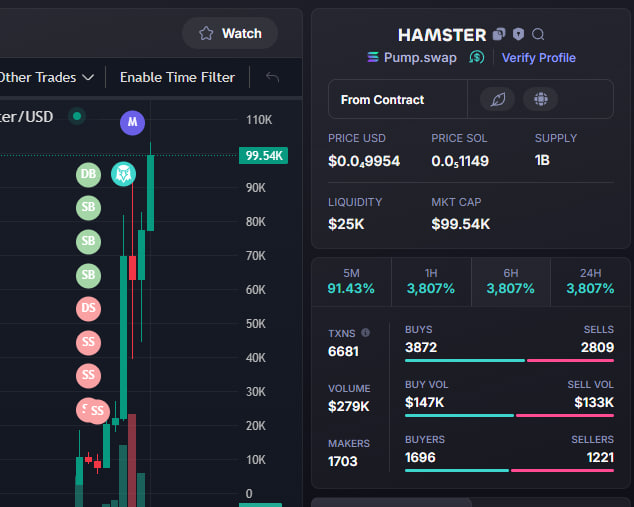Add HAMSTER to the watchlist with Watch
634x507 pixels.
(230, 33)
